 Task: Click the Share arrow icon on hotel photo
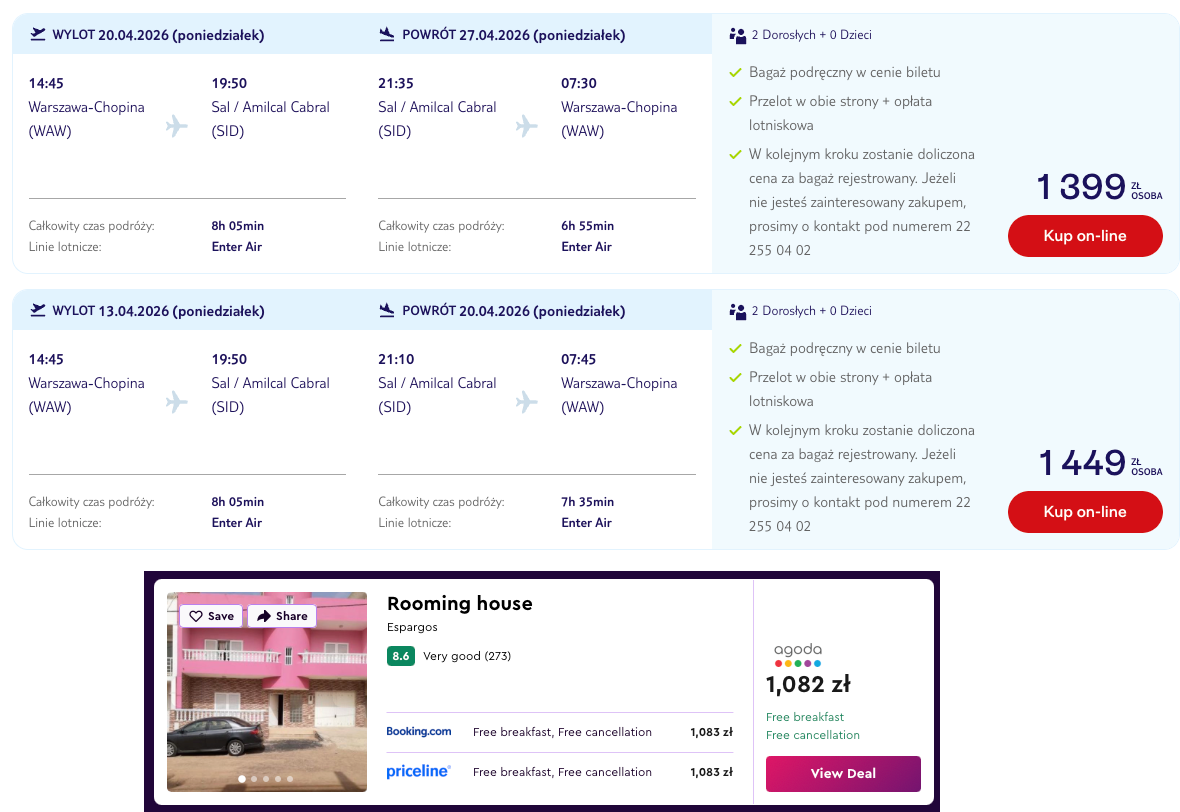point(264,616)
